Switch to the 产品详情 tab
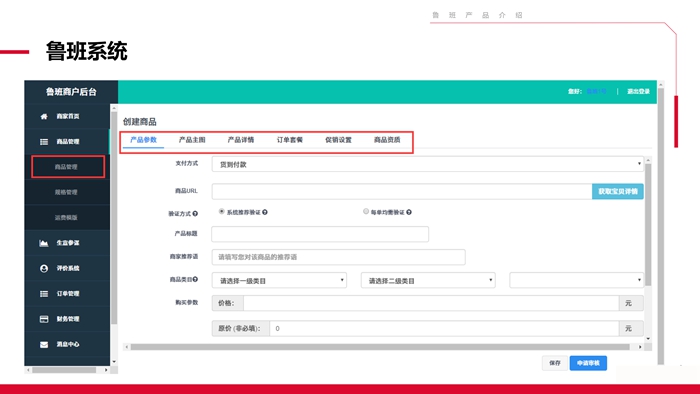Screen dimensions: 700x394 tap(241, 140)
